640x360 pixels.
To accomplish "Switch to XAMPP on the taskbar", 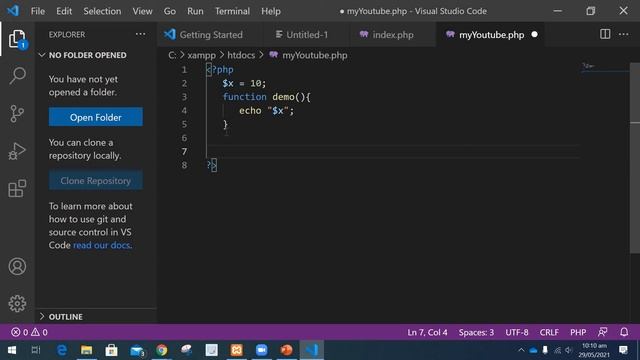I will pos(236,350).
